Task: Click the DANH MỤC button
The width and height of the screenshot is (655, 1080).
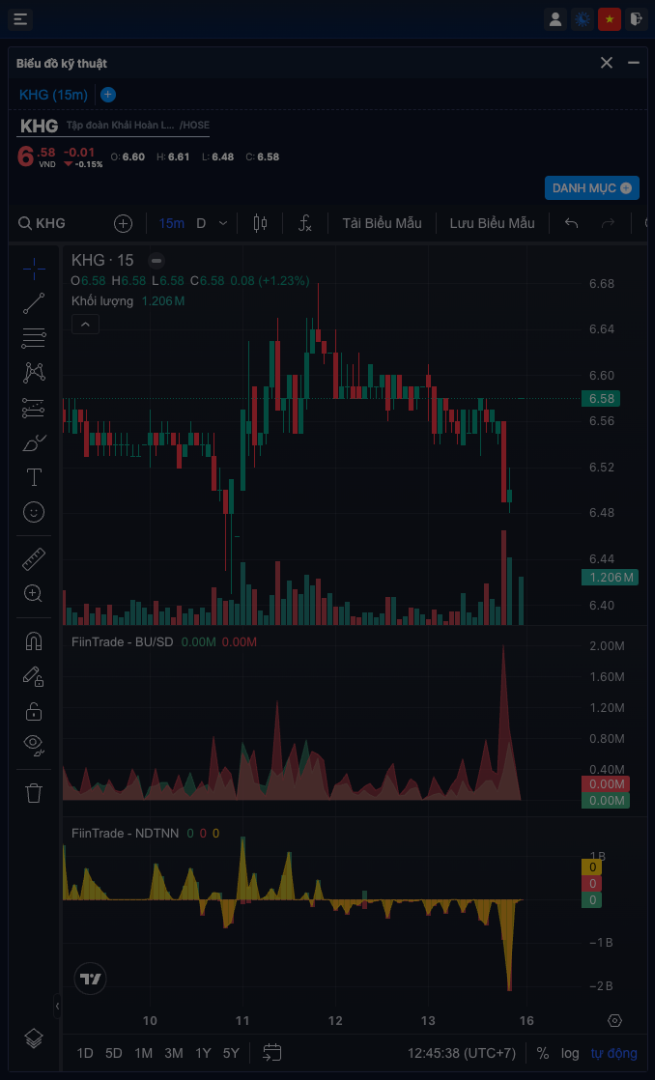Action: 592,187
